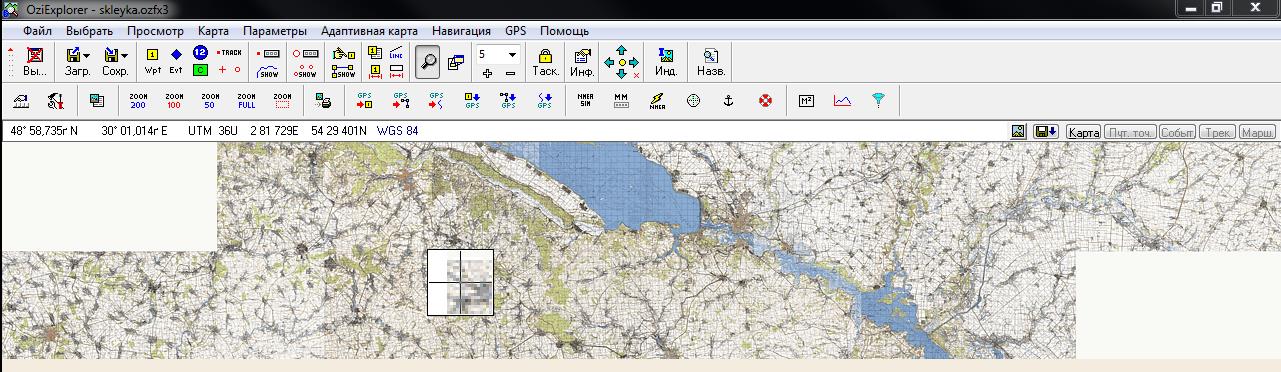Open the track profile graph icon

coord(842,100)
